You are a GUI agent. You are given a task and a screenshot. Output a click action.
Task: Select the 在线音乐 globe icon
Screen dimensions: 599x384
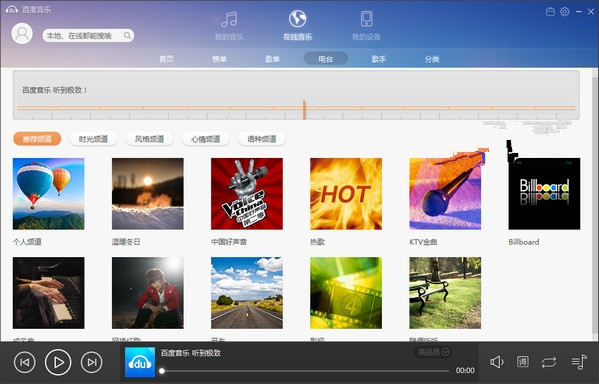297,18
